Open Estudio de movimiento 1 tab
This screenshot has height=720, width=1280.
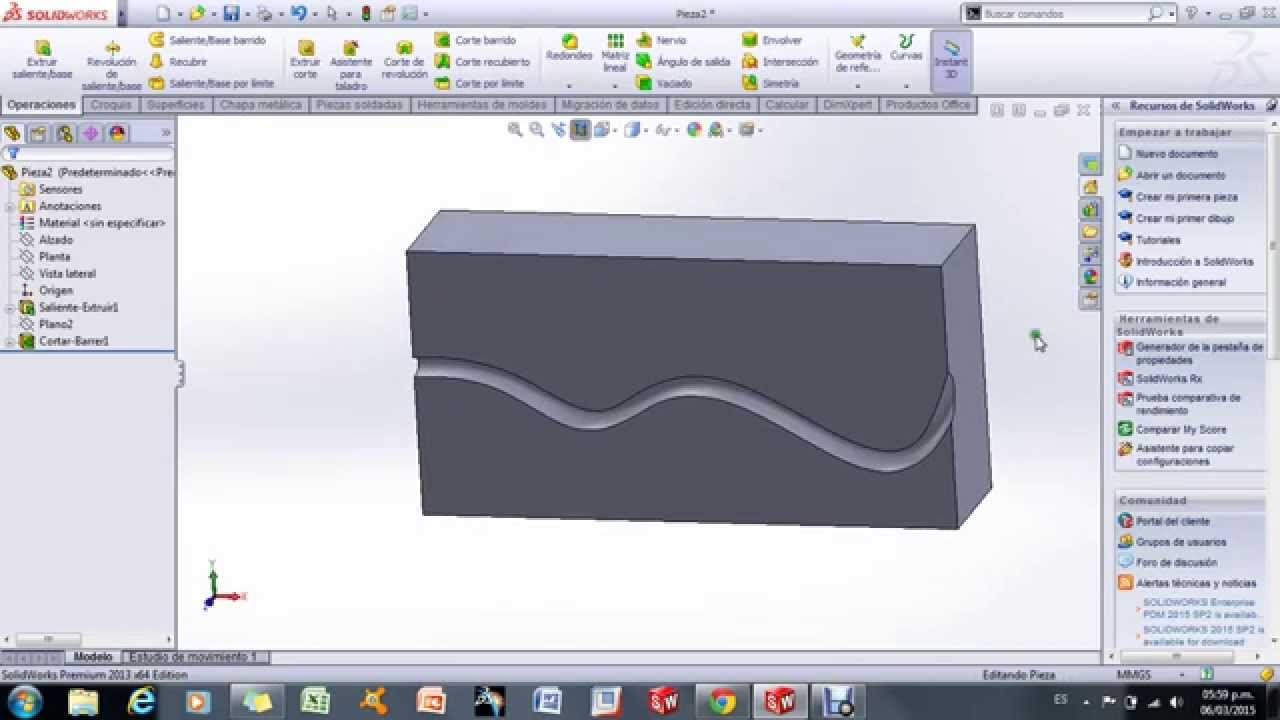(x=193, y=657)
